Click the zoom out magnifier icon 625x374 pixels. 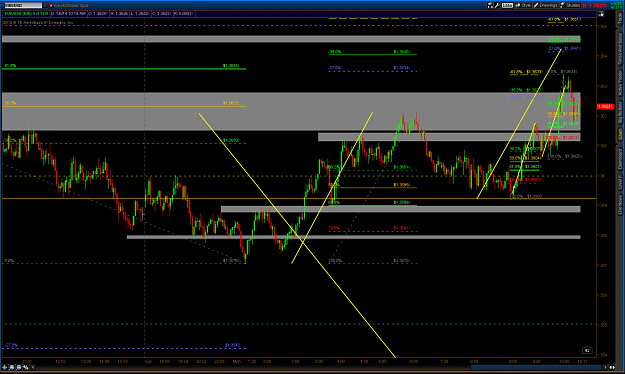click(x=19, y=367)
